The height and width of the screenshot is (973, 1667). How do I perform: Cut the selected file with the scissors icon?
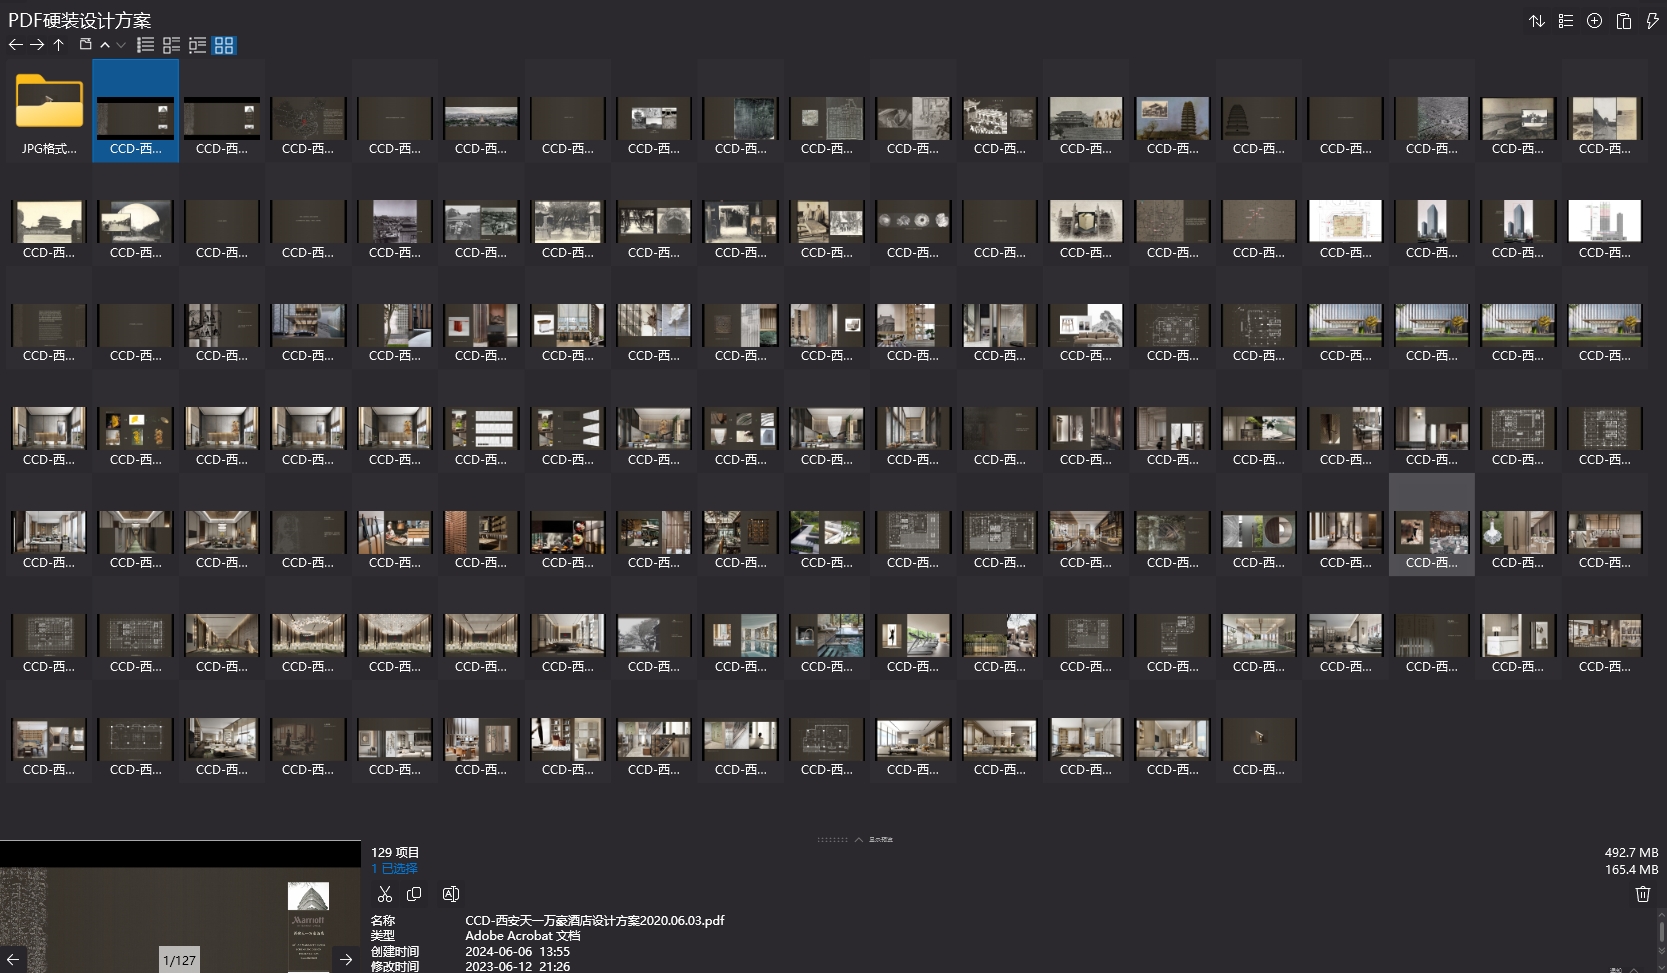(385, 894)
